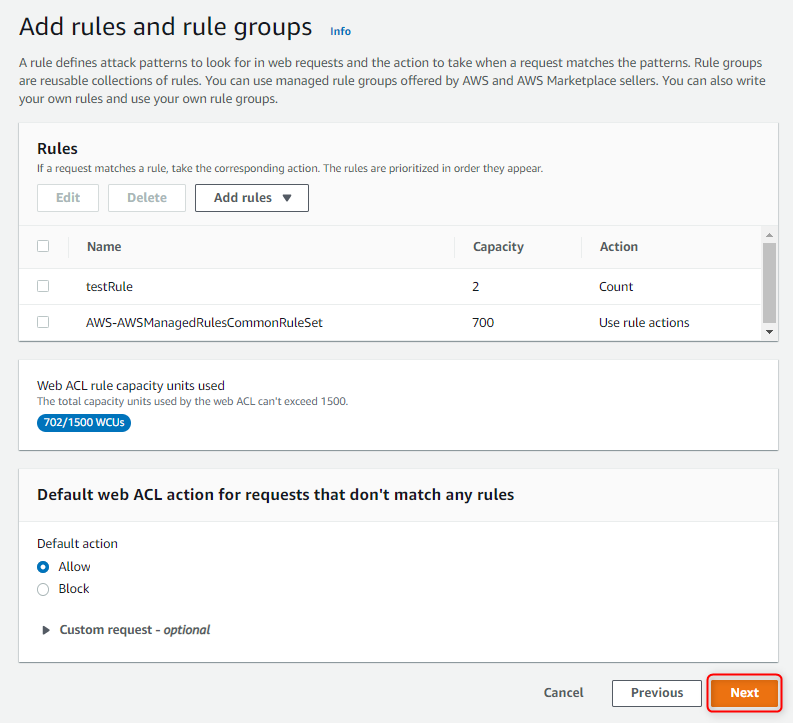793x723 pixels.
Task: Click the 702/1500 WCUs capacity badge
Action: pyautogui.click(x=84, y=422)
